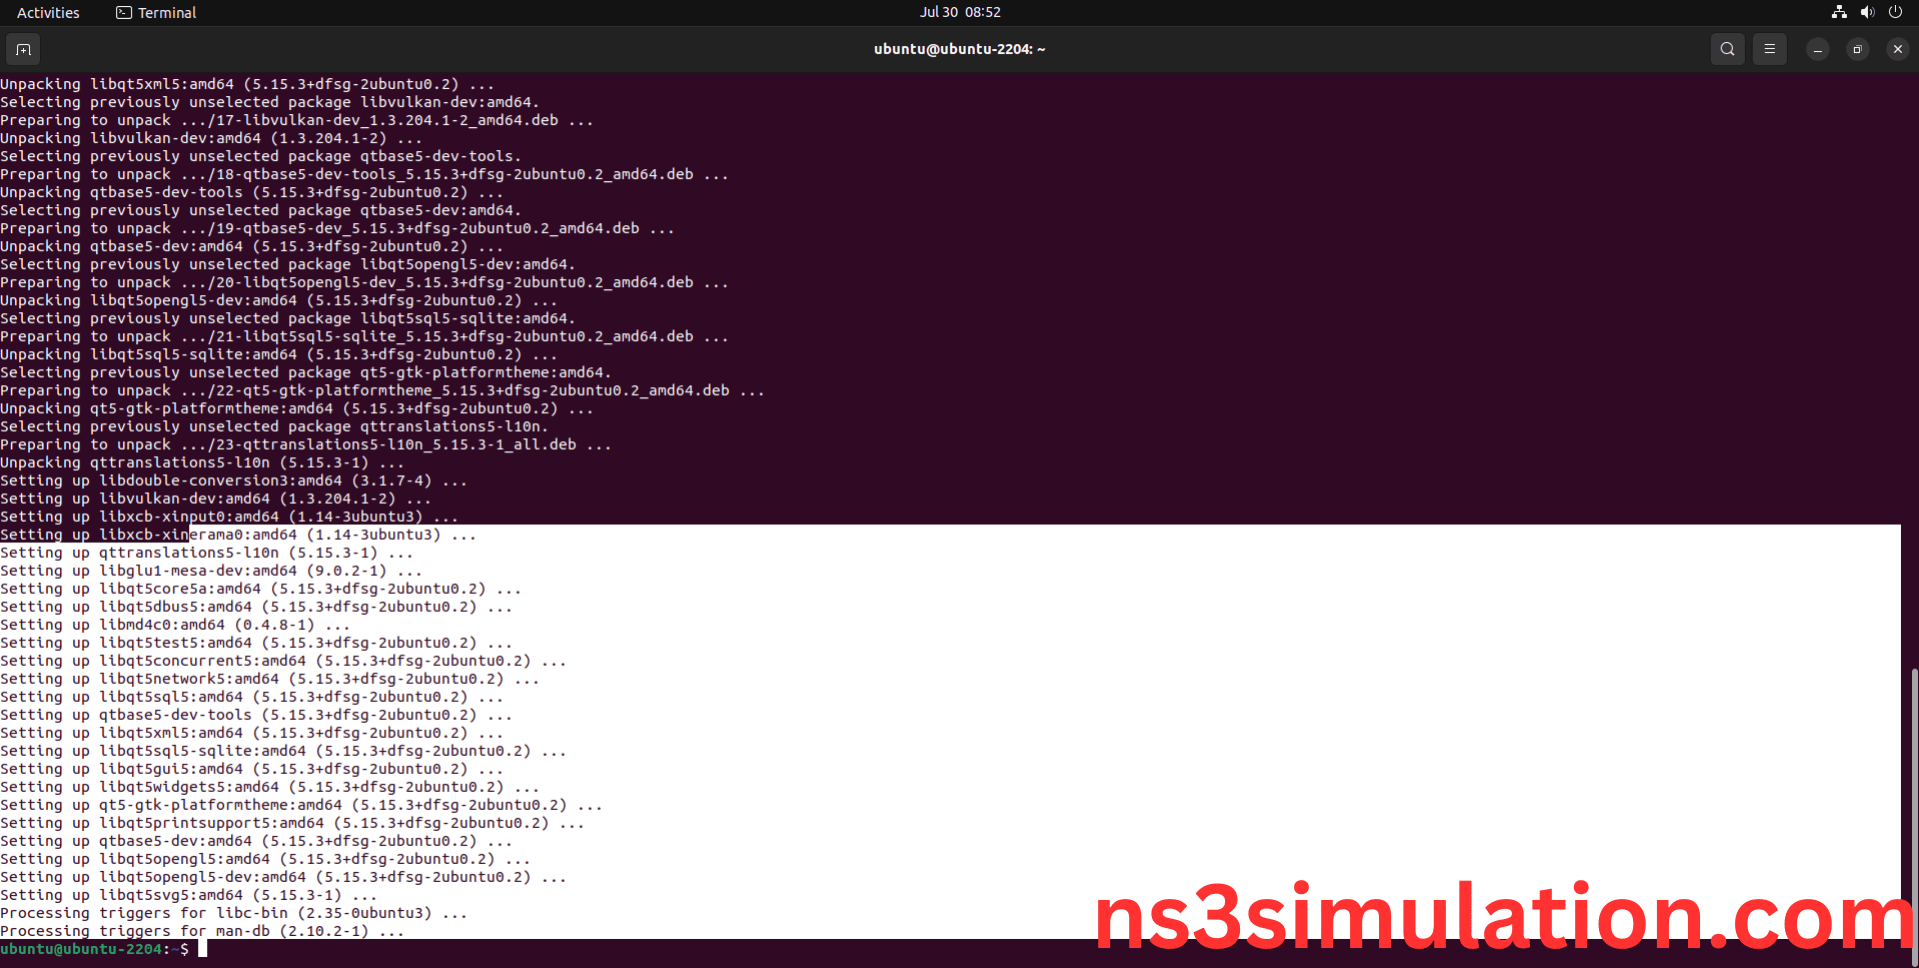Screen dimensions: 1919x968
Task: Expand the system status tray menu
Action: click(1866, 12)
